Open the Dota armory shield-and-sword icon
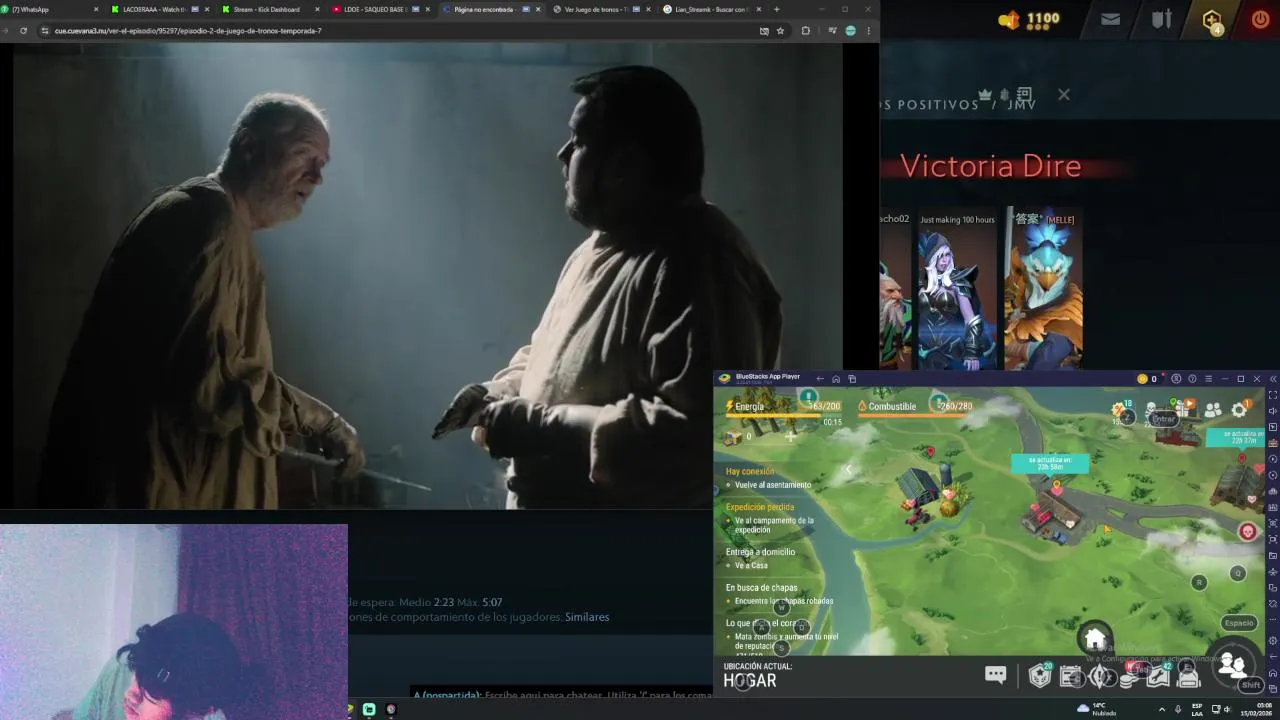The width and height of the screenshot is (1280, 720). tap(1161, 19)
